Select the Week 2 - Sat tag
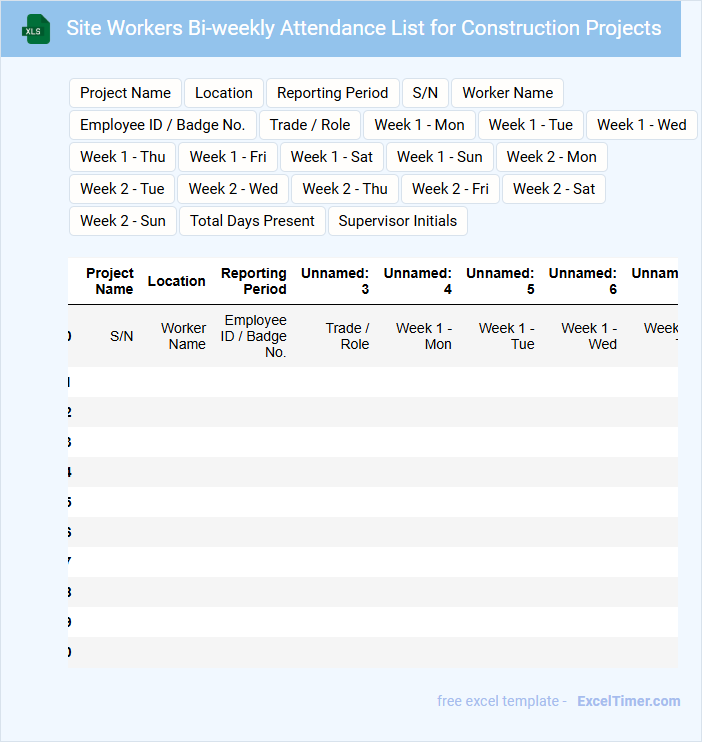The image size is (702, 742). [x=554, y=189]
